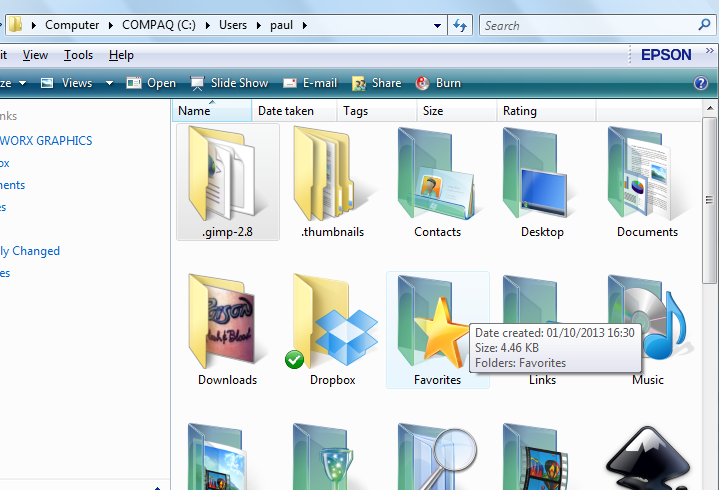Expand the address bar history dropdown
This screenshot has width=719, height=490.
click(437, 26)
